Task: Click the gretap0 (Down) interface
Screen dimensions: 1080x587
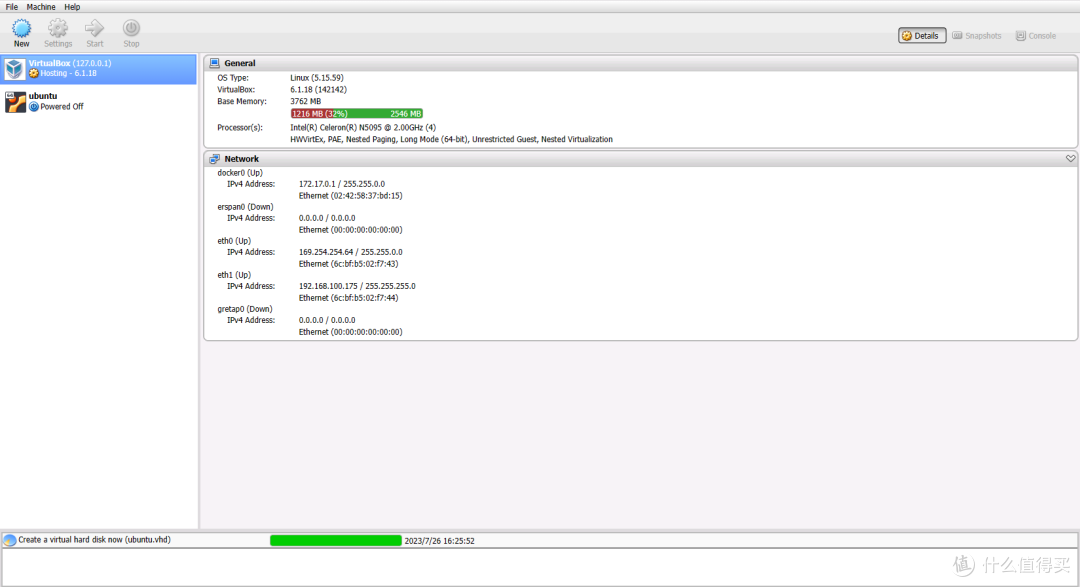Action: [x=245, y=309]
